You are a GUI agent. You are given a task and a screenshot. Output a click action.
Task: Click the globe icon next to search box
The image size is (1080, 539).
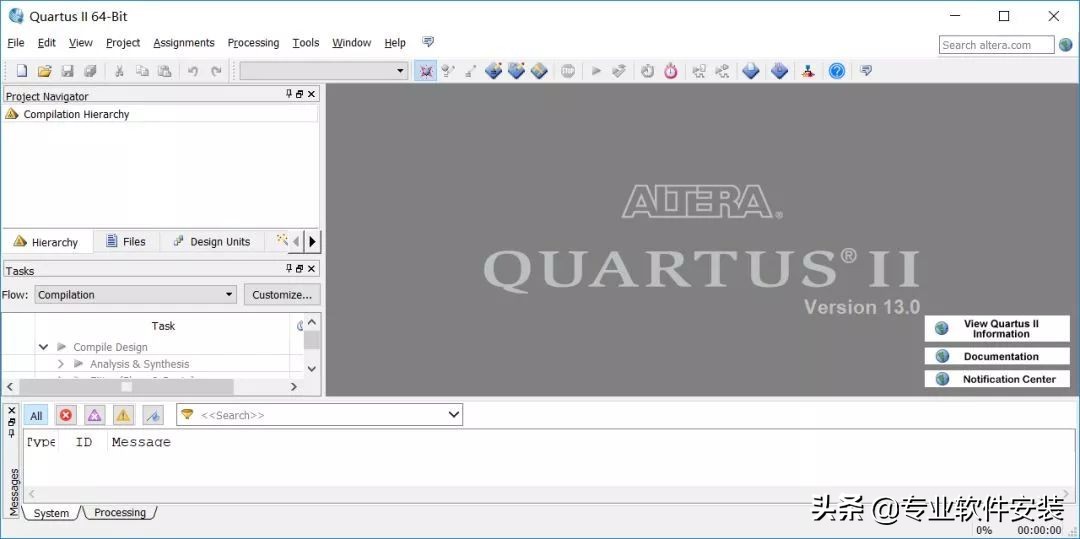[1066, 45]
